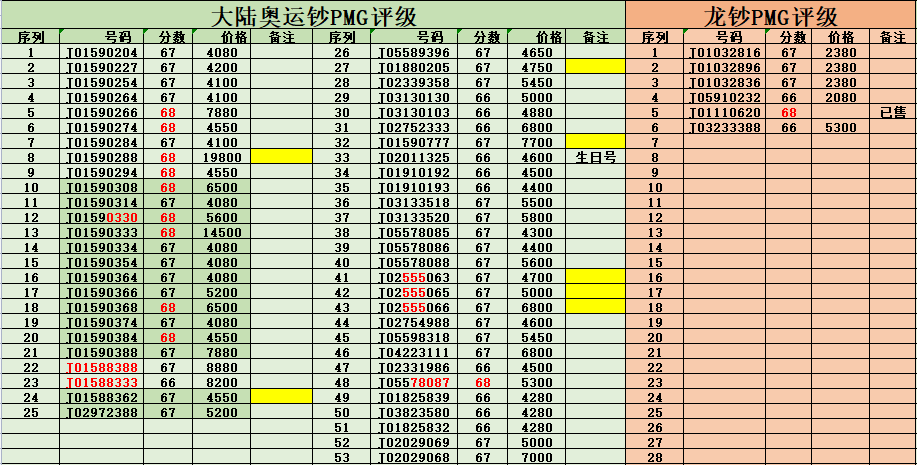Viewport: 917px width, 465px height.
Task: Click the price cell 5800
Action: [537, 218]
